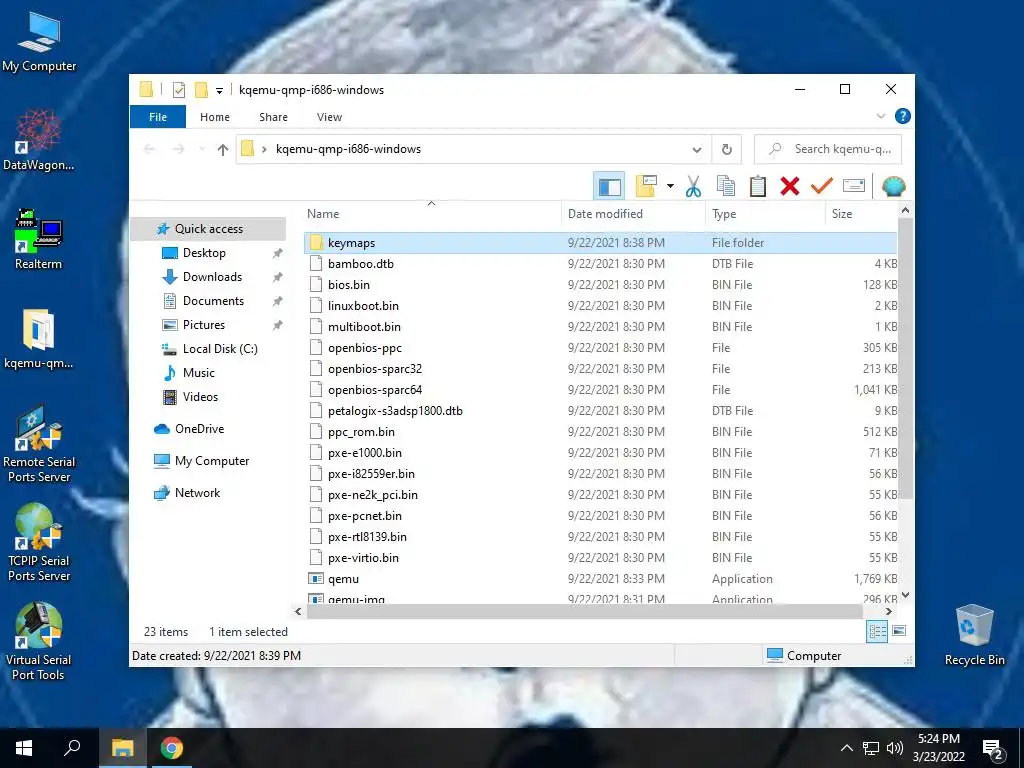Screen dimensions: 1024x768
Task: Open the notification center icon
Action: (x=993, y=749)
